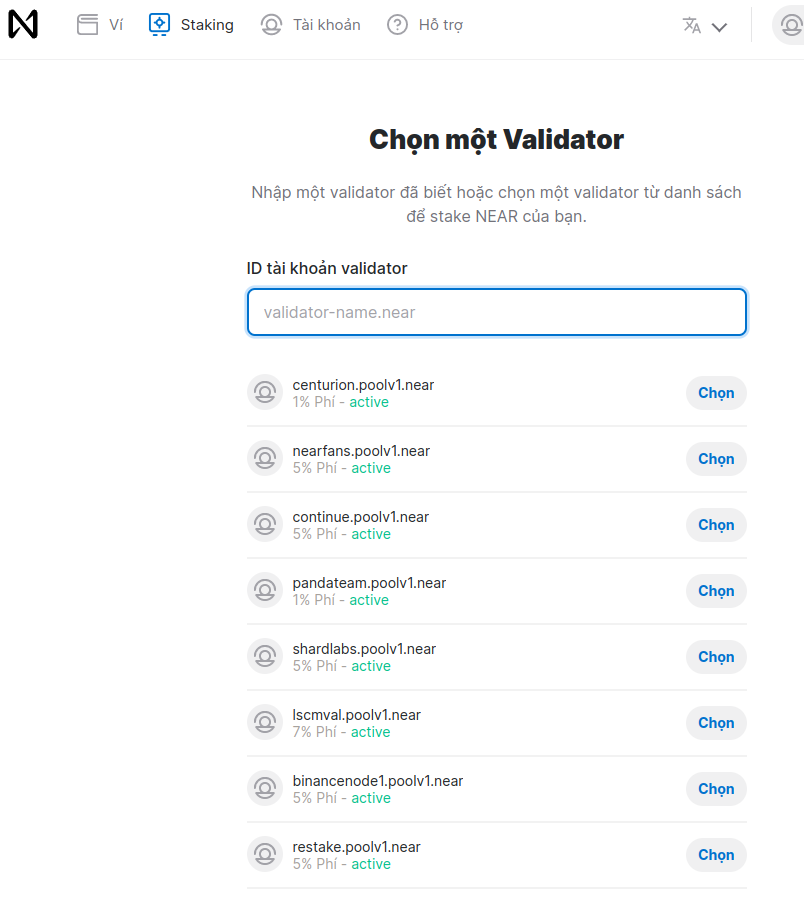Click the NEAR logo icon
Screen dimensions: 804x897
coord(23,25)
